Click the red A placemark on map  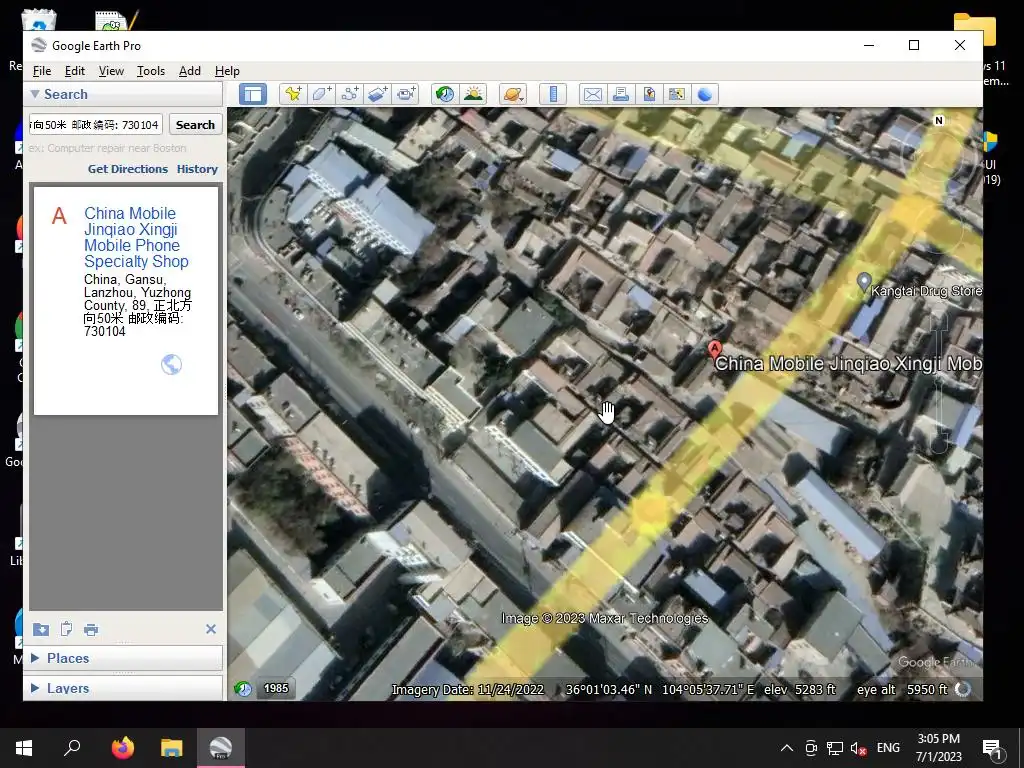coord(714,349)
